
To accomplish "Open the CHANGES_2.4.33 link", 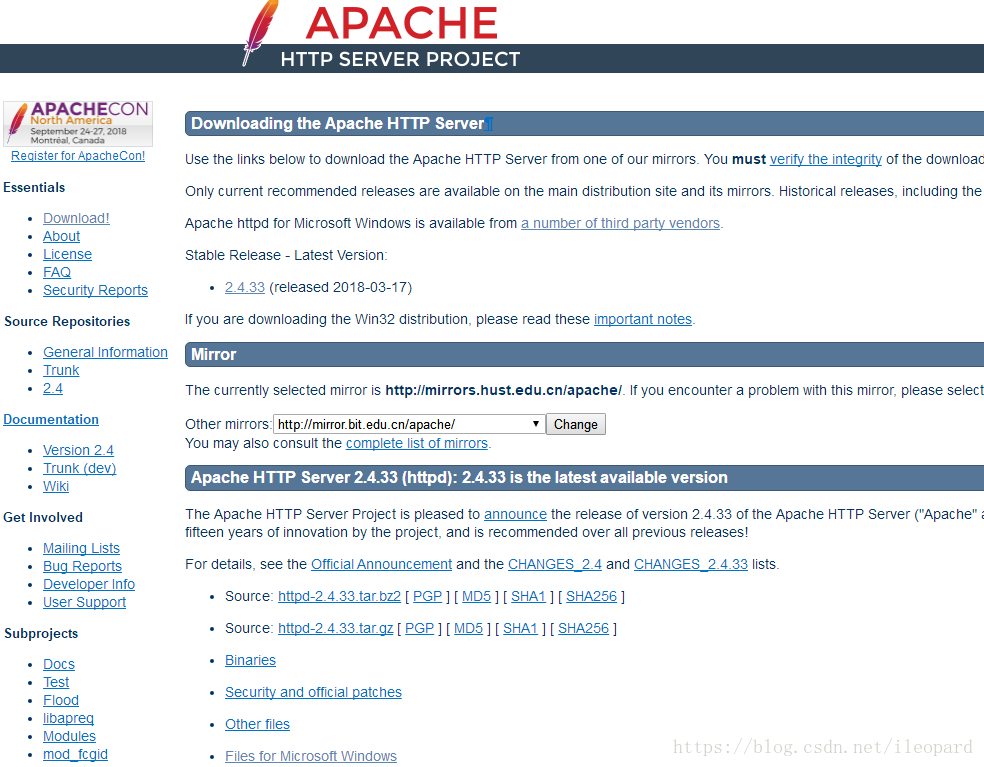I will [x=691, y=564].
